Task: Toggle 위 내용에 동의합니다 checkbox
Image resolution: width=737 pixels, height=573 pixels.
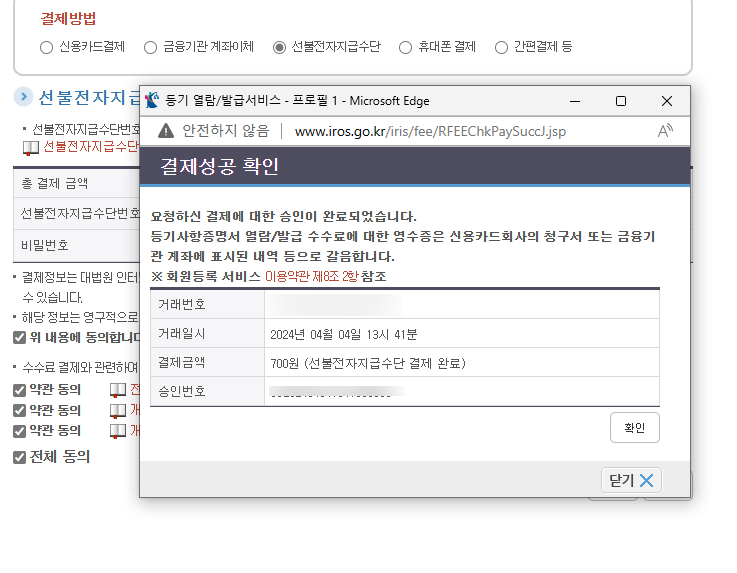Action: [x=19, y=338]
